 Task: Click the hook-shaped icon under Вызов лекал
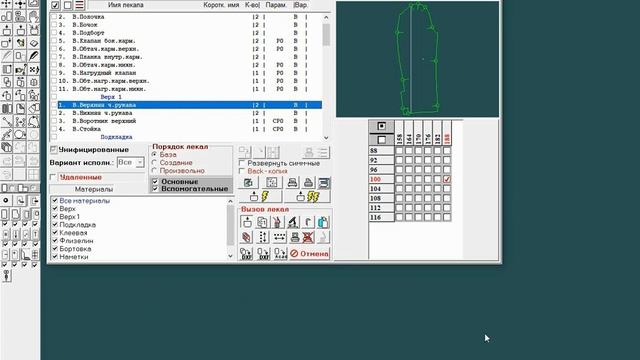click(308, 222)
